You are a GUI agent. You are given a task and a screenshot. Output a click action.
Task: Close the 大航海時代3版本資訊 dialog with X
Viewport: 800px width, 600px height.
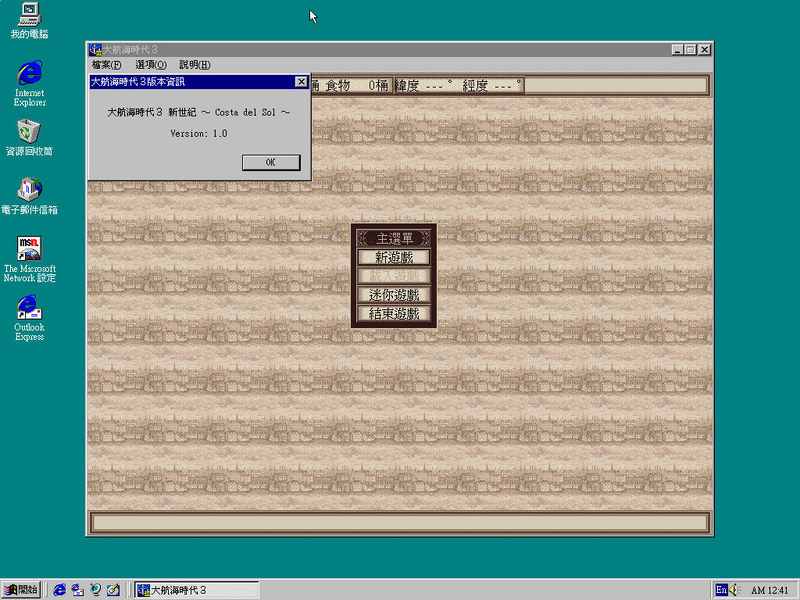[301, 82]
